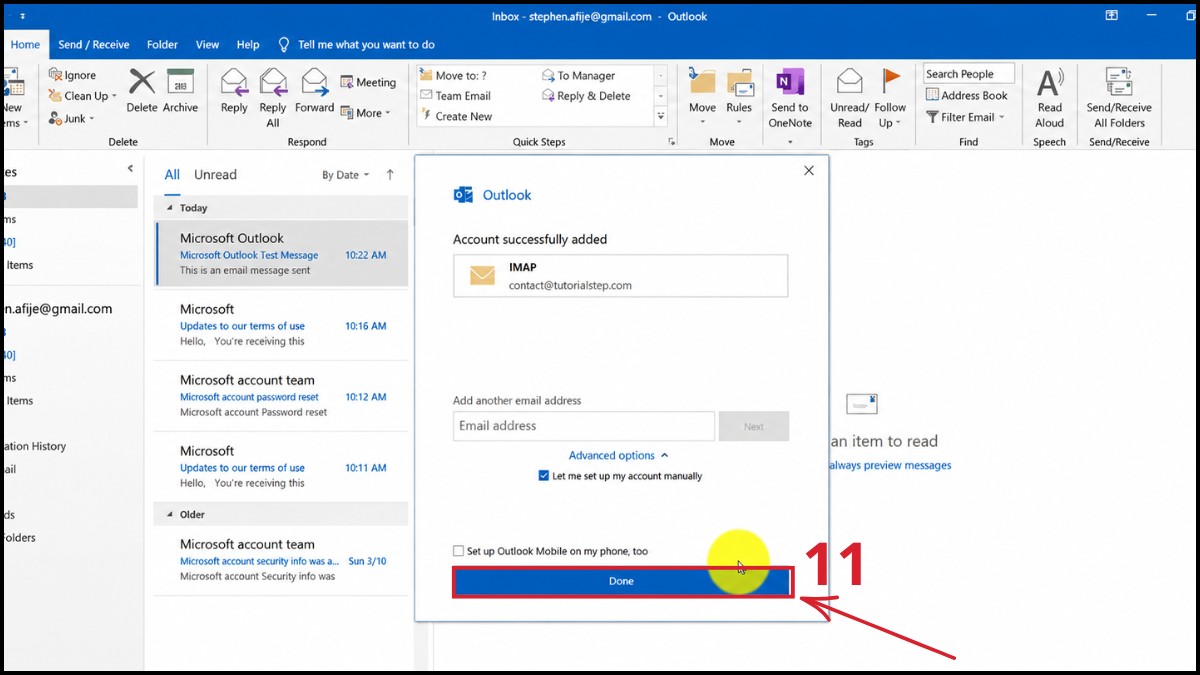Screen dimensions: 1200x675
Task: Click the lightbulb Tell me icon
Action: (x=283, y=44)
